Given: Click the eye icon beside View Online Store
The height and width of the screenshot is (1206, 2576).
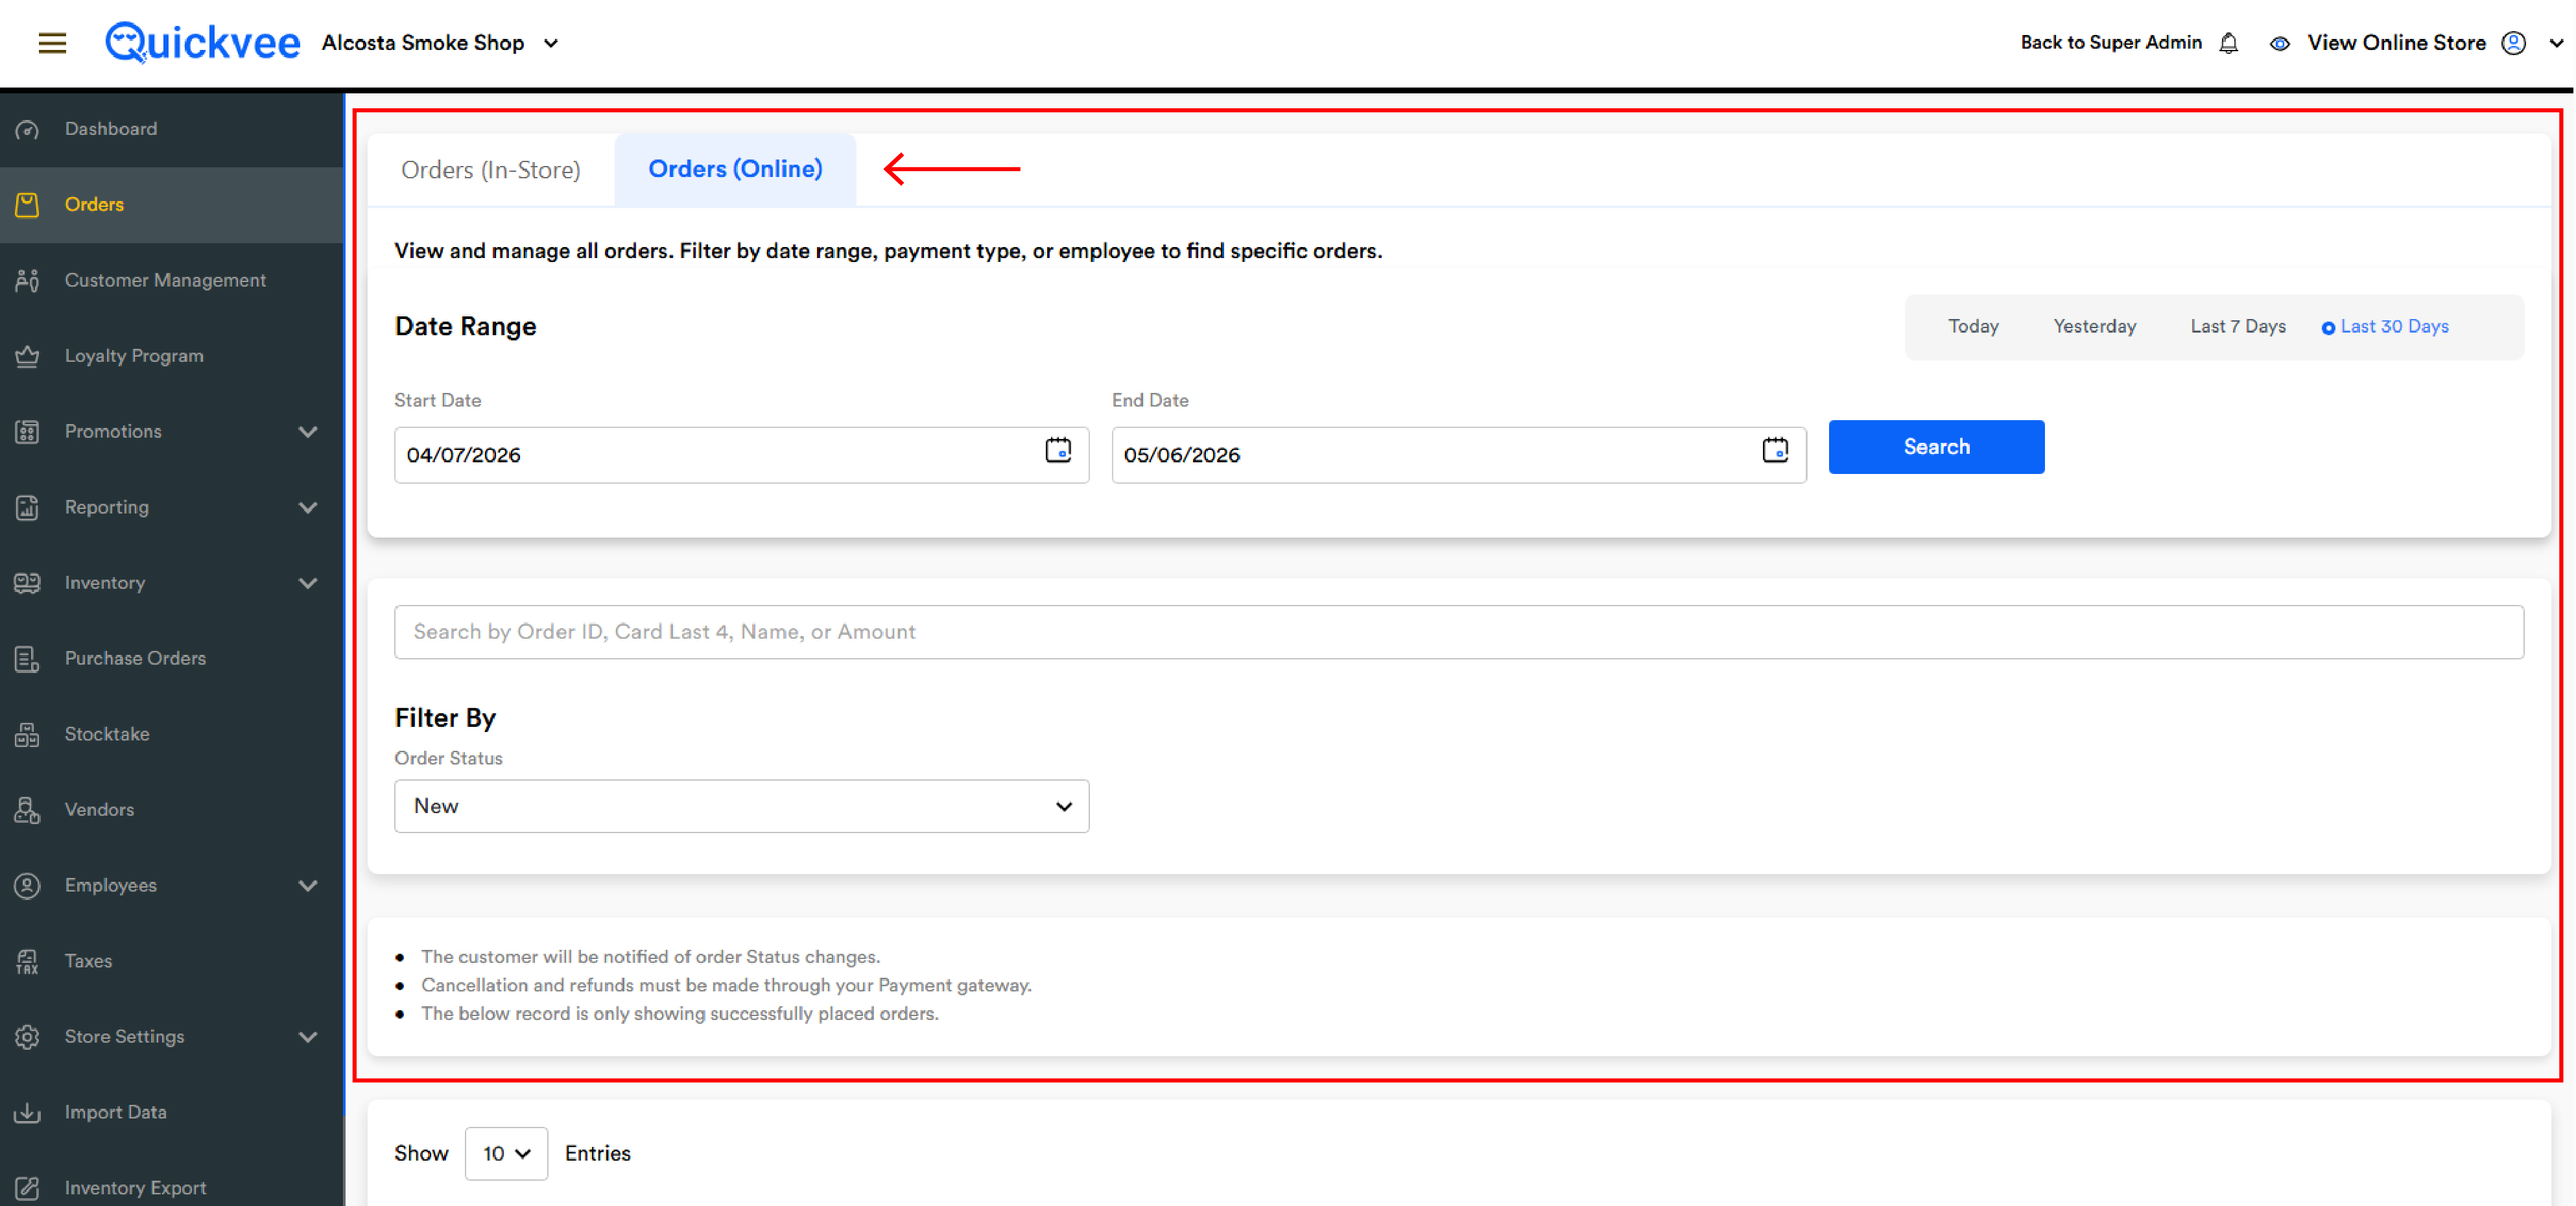Looking at the screenshot, I should pos(2280,43).
